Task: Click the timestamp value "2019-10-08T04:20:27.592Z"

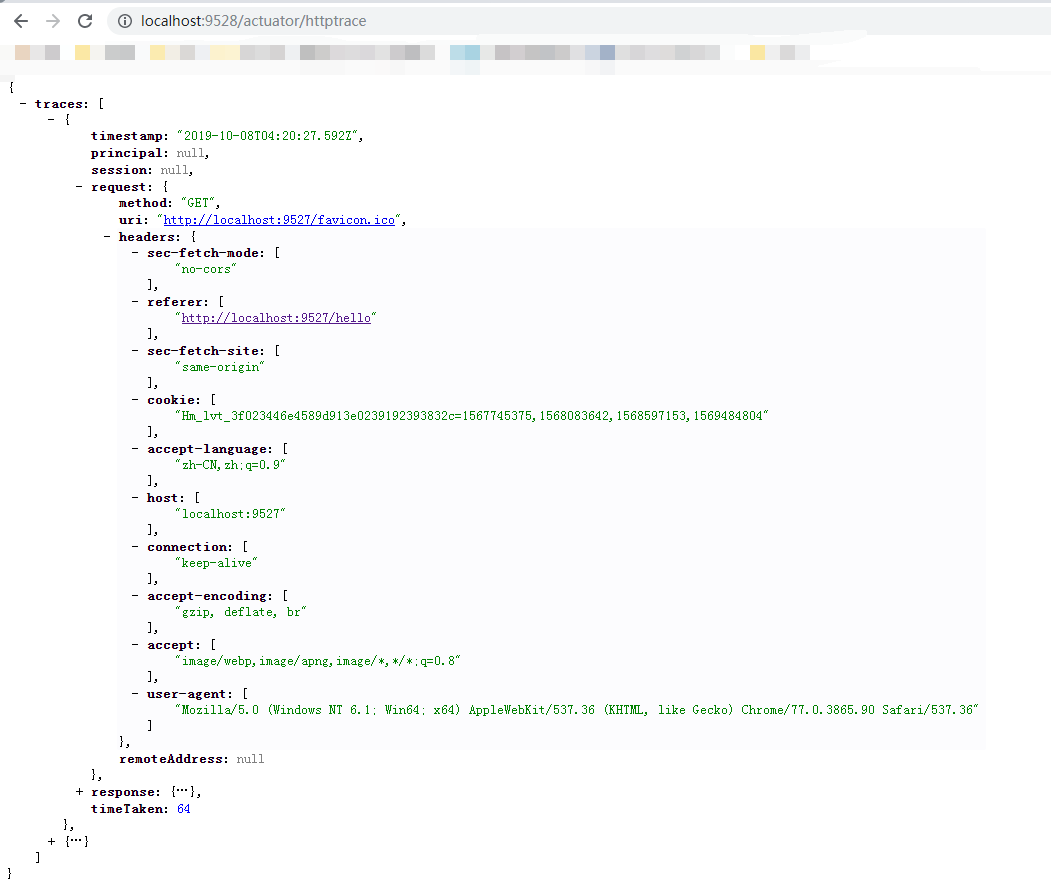Action: click(270, 136)
